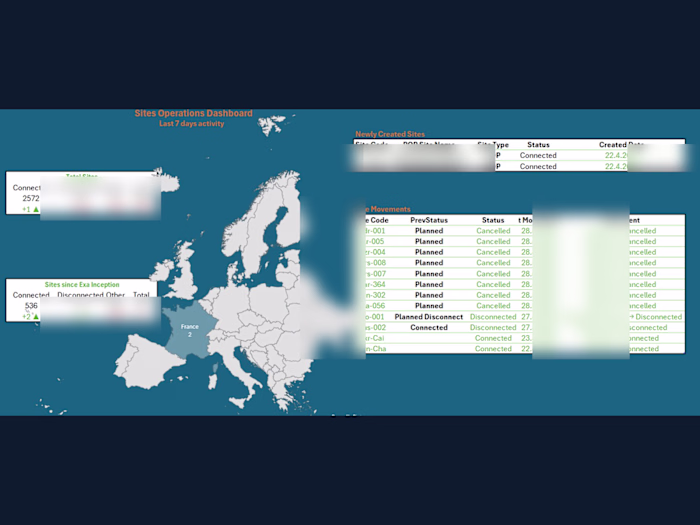The height and width of the screenshot is (525, 700).
Task: Click the 'Status' header in Movements table
Action: [493, 220]
